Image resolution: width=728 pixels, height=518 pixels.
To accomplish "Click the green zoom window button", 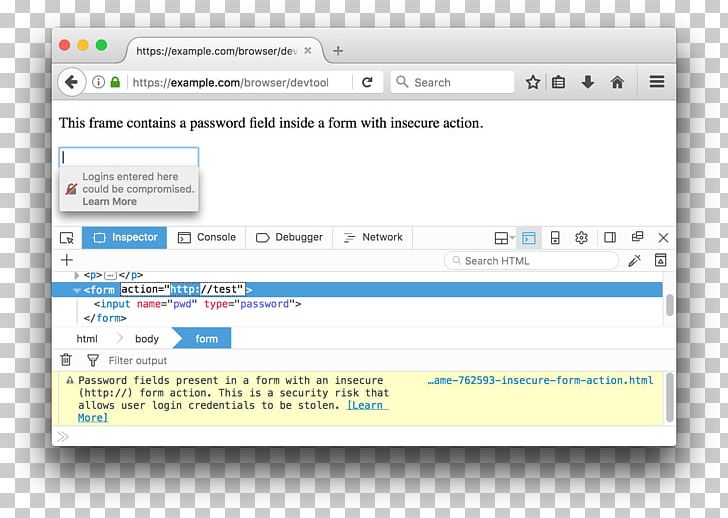I will pos(102,45).
